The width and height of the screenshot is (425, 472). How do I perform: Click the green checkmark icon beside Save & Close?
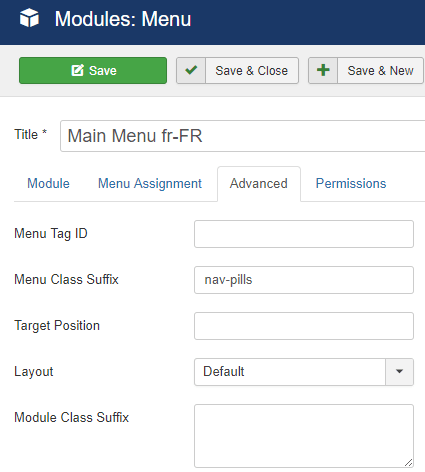click(x=191, y=70)
